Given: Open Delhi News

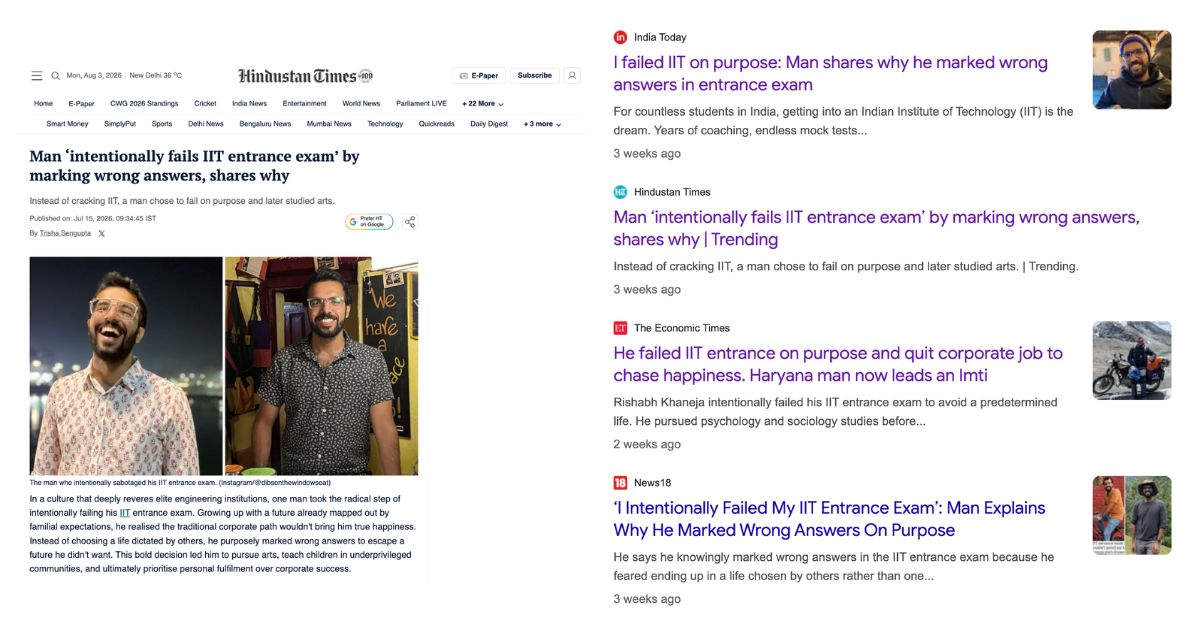Looking at the screenshot, I should point(206,124).
